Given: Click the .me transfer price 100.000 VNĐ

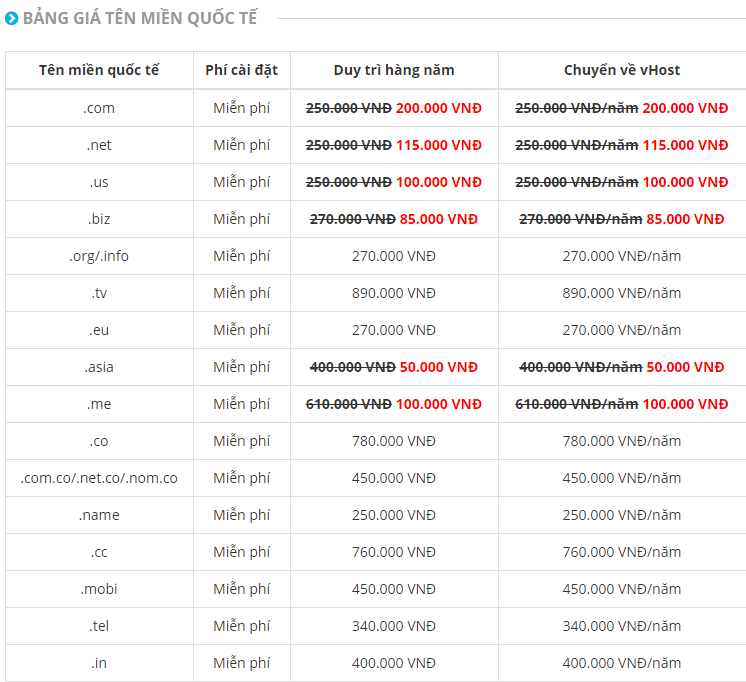Looking at the screenshot, I should click(685, 404).
